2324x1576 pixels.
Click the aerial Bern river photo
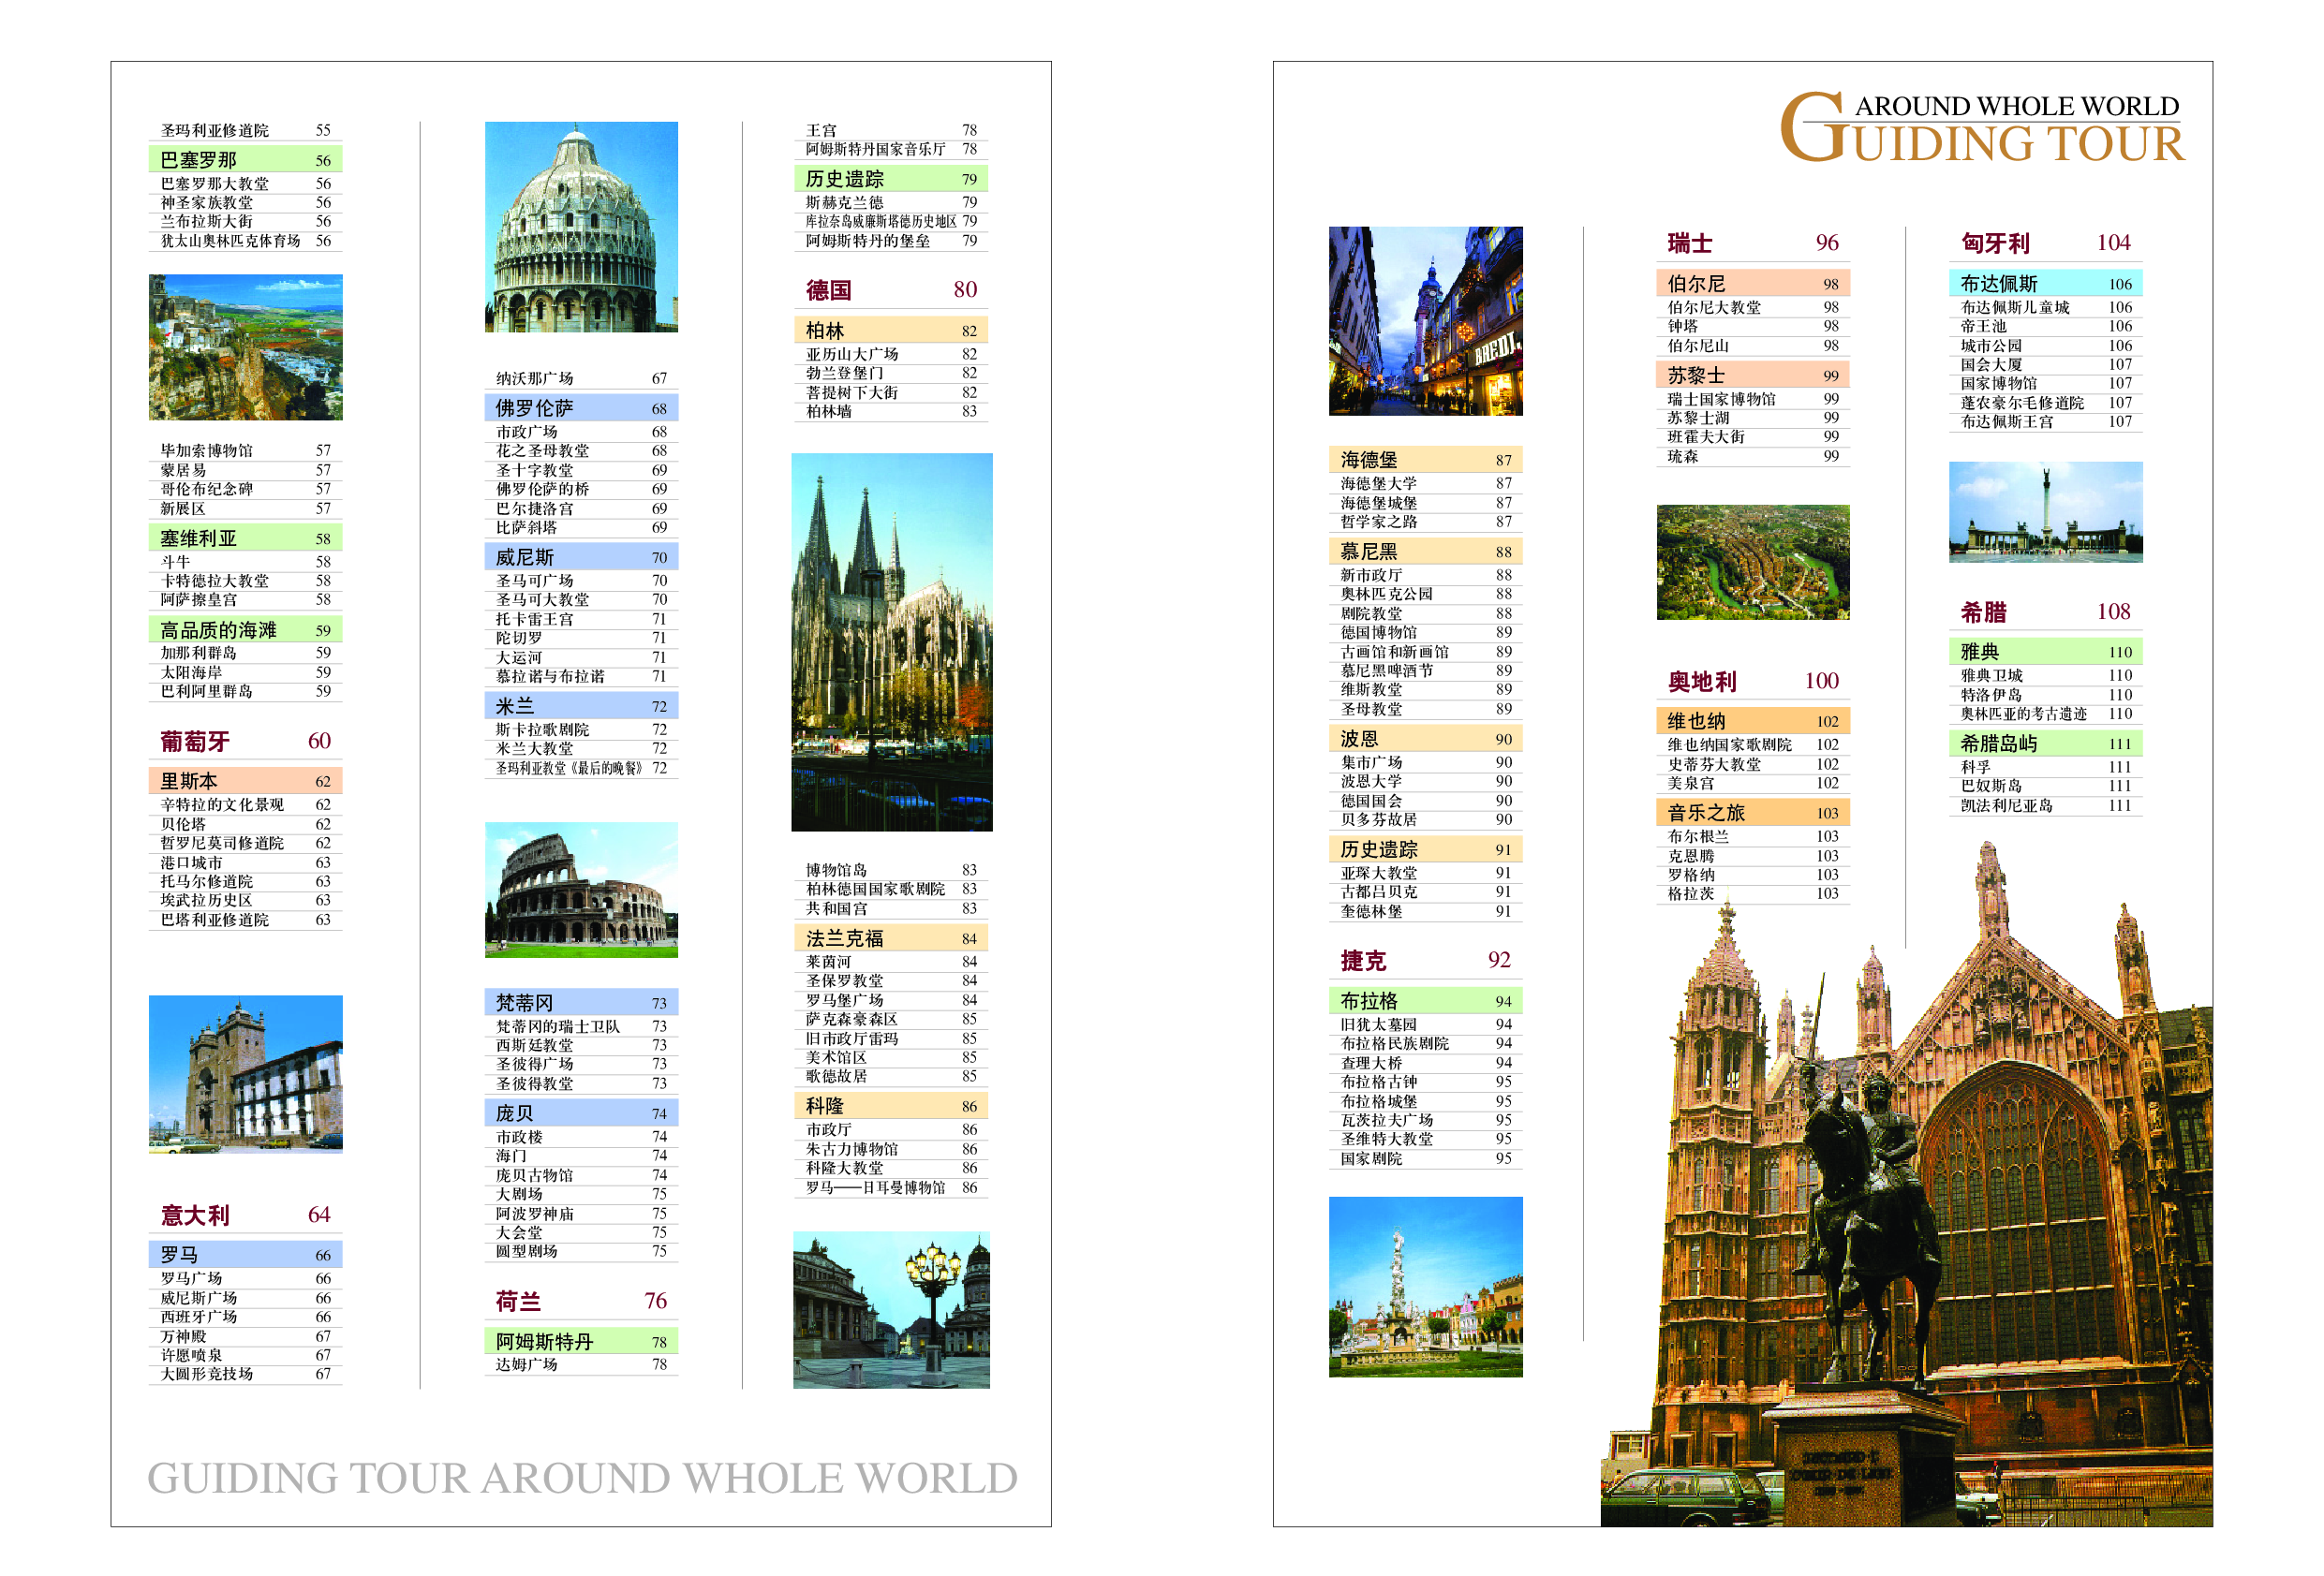coord(1752,562)
